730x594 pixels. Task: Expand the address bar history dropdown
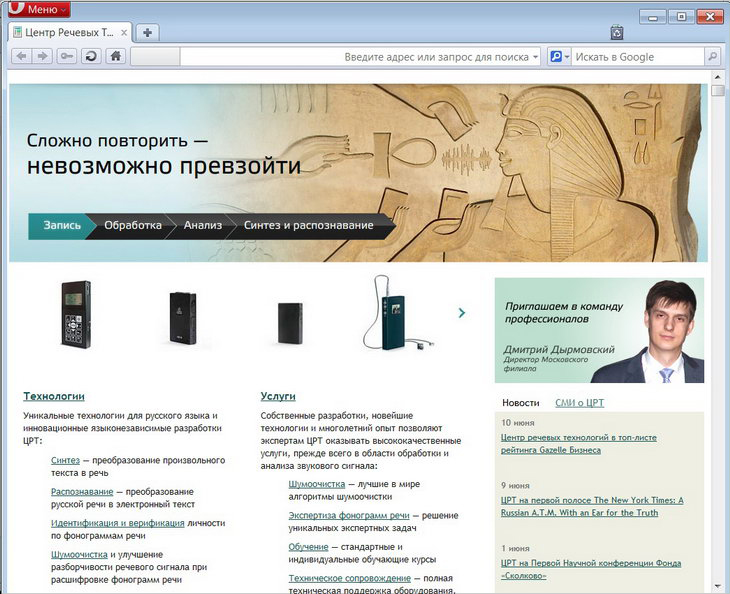[535, 57]
